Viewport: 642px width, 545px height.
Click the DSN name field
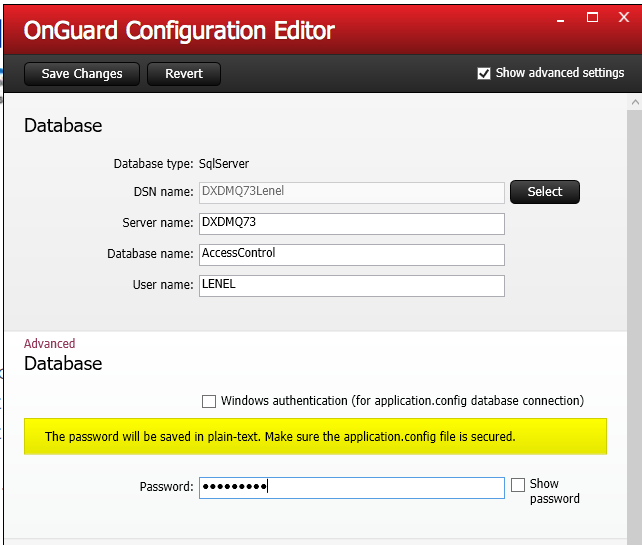[352, 193]
